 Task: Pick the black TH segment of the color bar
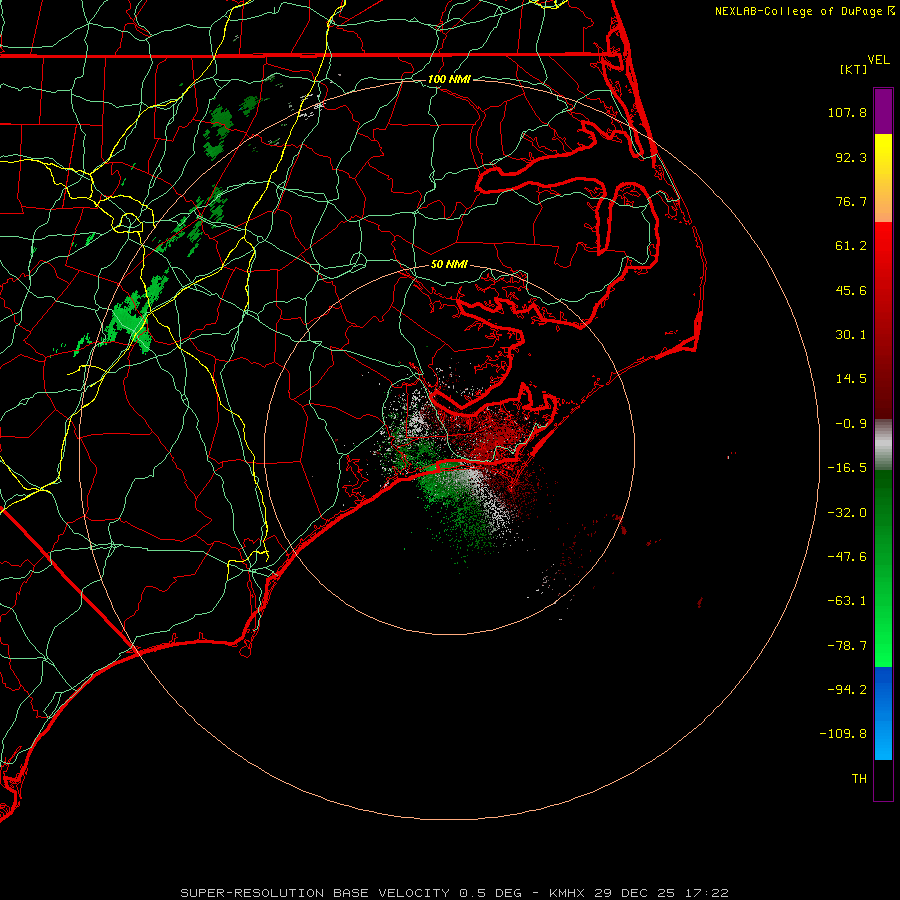(x=883, y=779)
